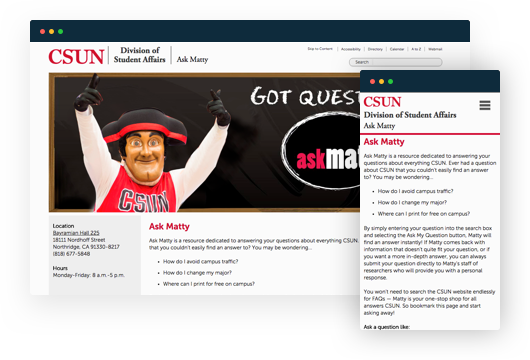Open the A to Z link
The width and height of the screenshot is (530, 360).
(x=416, y=49)
